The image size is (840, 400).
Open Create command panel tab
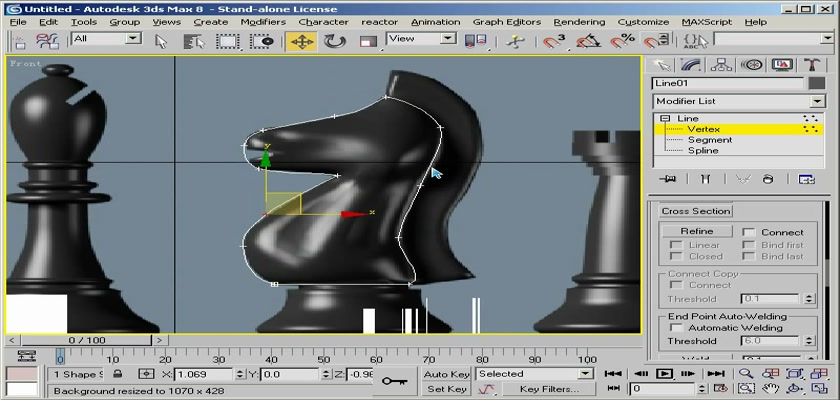[x=662, y=65]
